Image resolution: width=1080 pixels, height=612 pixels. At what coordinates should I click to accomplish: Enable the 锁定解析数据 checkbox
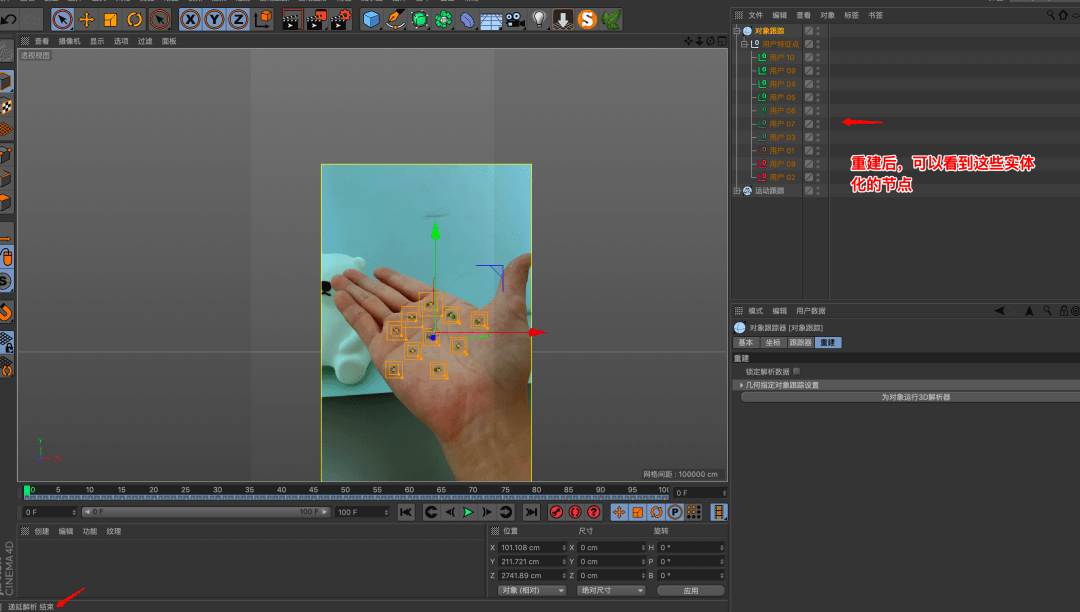[796, 371]
